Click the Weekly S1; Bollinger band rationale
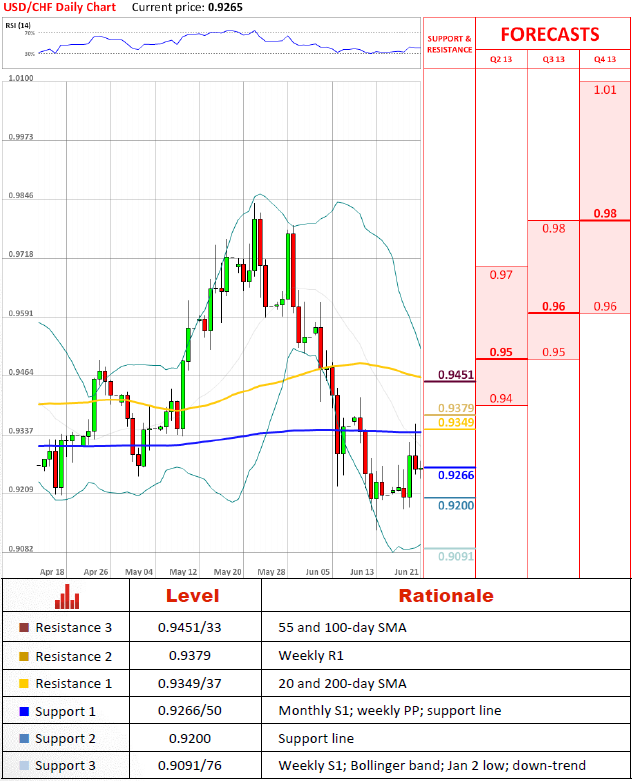The image size is (633, 781). 432,766
